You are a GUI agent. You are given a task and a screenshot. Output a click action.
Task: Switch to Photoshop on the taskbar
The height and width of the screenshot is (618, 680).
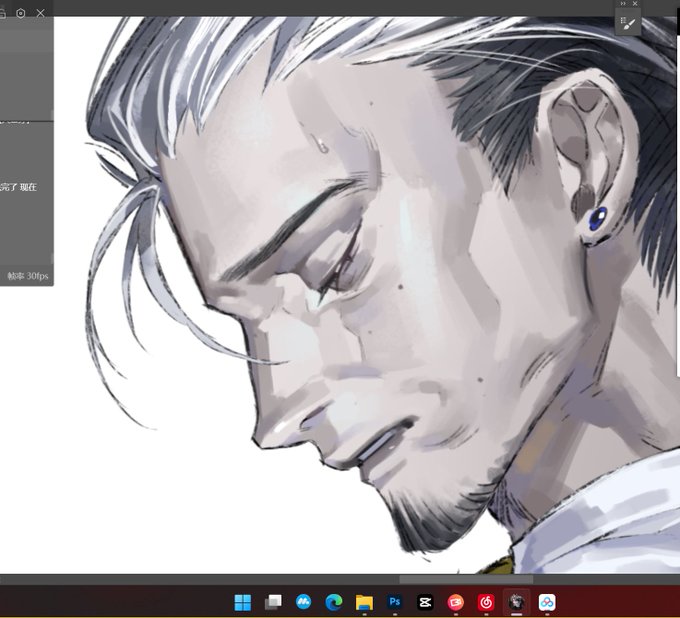pyautogui.click(x=395, y=602)
